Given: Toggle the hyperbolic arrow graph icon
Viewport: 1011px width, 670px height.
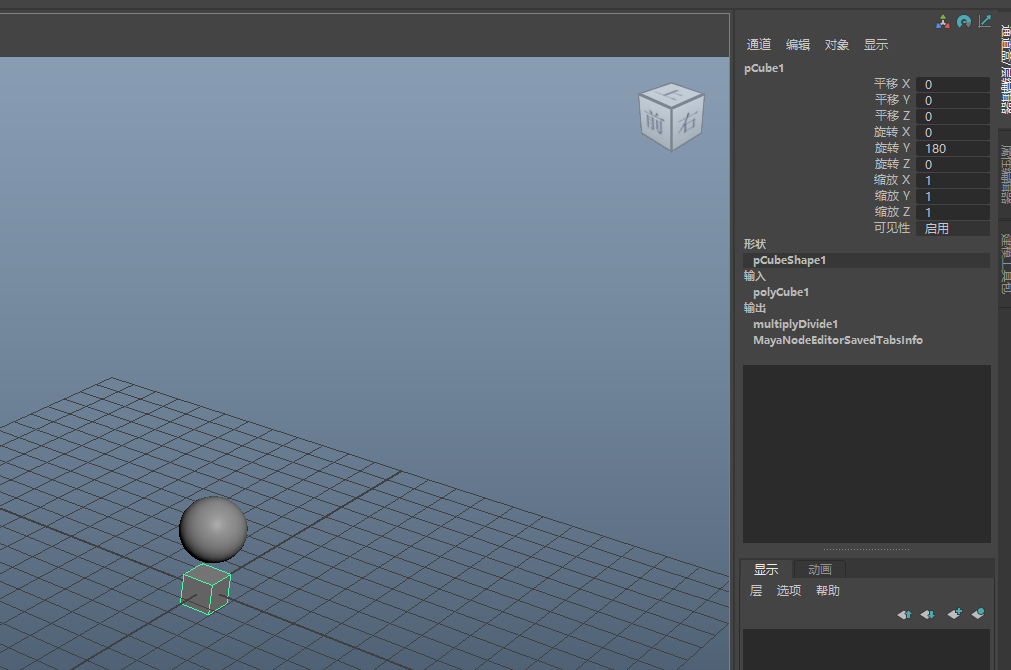Looking at the screenshot, I should 985,22.
